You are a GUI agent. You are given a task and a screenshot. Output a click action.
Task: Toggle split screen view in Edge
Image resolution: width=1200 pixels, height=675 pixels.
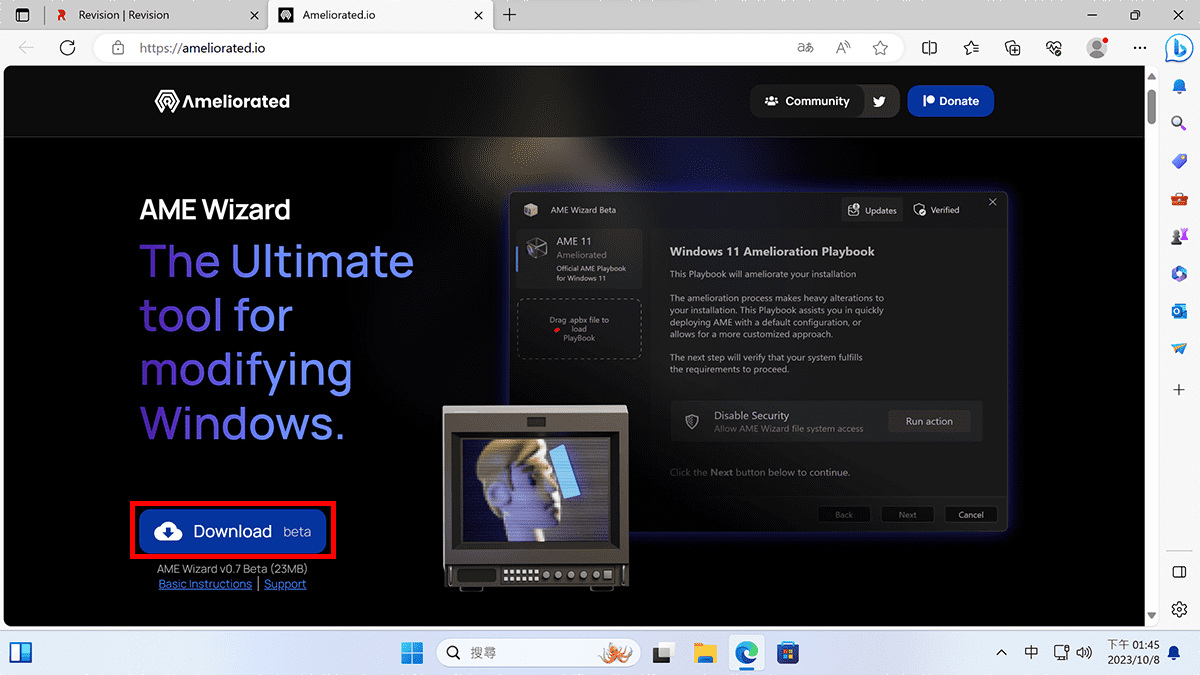point(928,47)
